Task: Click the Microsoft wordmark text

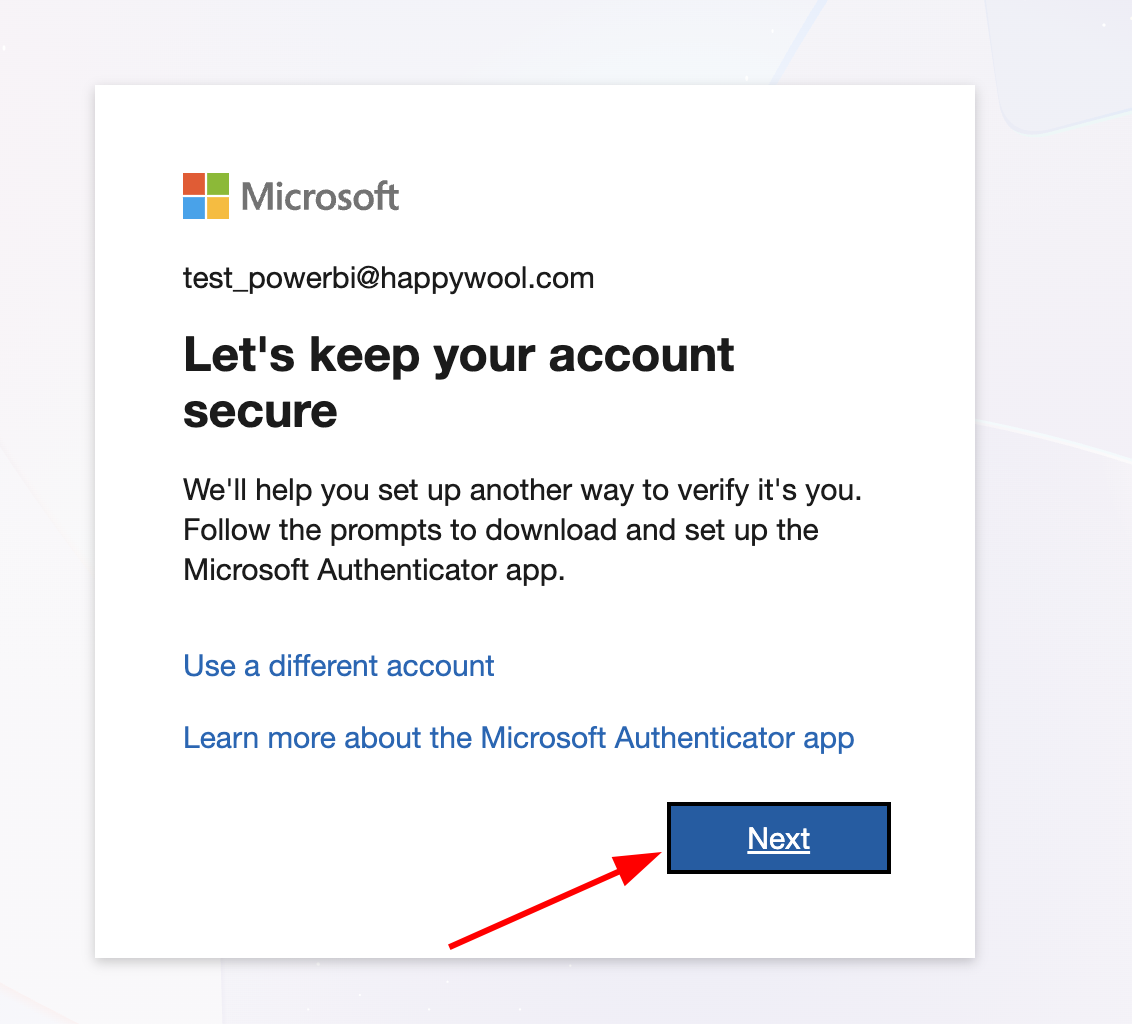Action: click(x=320, y=196)
